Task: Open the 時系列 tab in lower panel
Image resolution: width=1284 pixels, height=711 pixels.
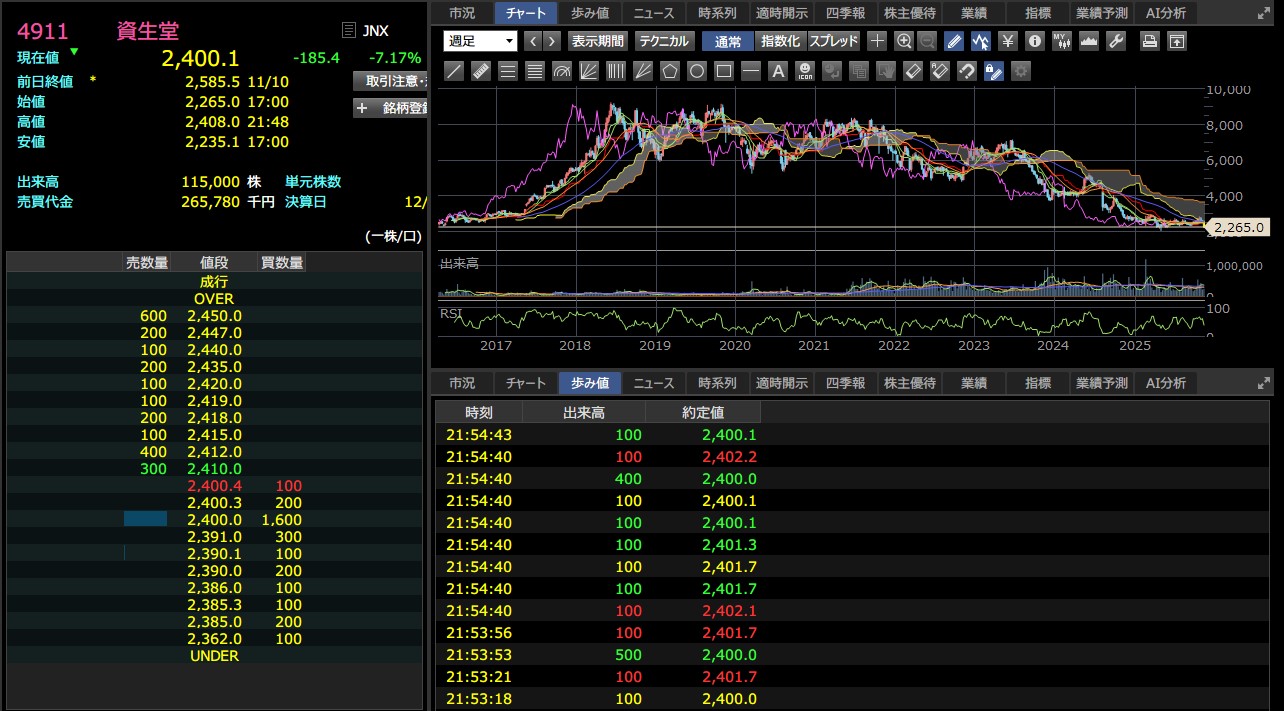Action: (x=718, y=383)
